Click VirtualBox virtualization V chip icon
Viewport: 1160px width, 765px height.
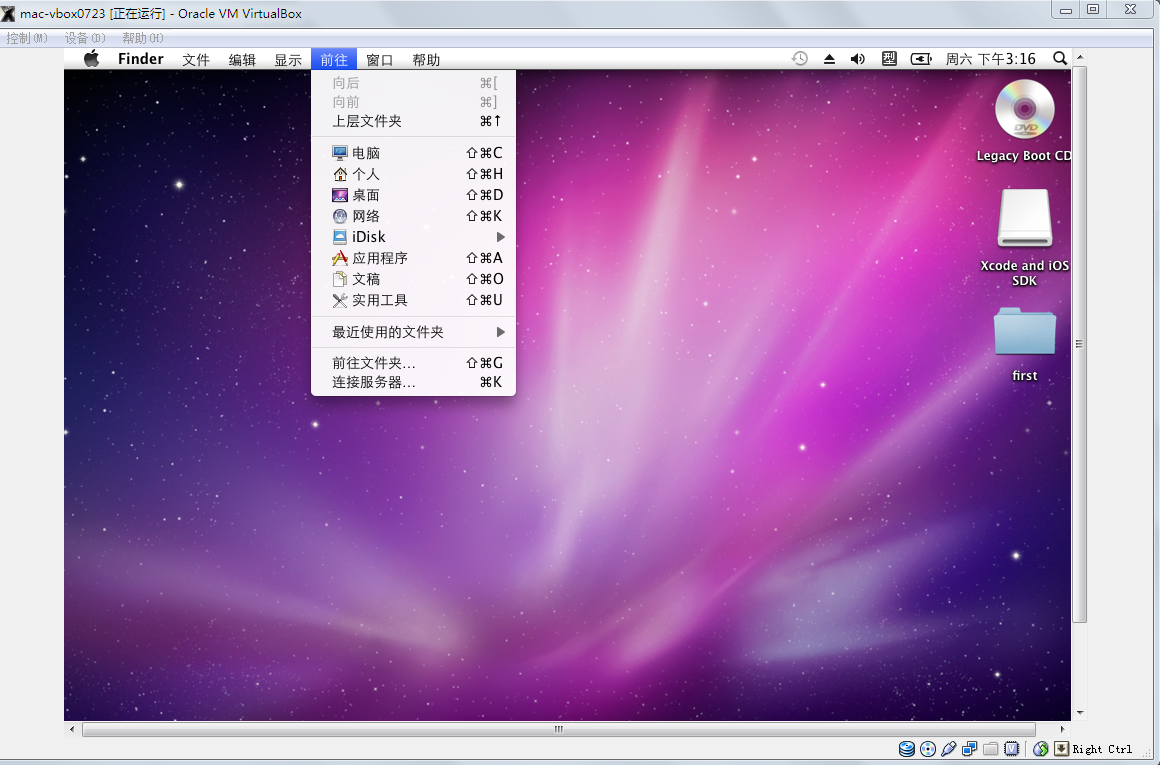pyautogui.click(x=1011, y=749)
